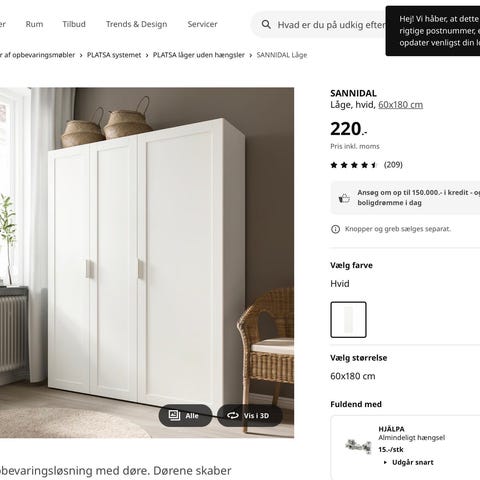
Task: Open the Rum menu
Action: [x=34, y=24]
